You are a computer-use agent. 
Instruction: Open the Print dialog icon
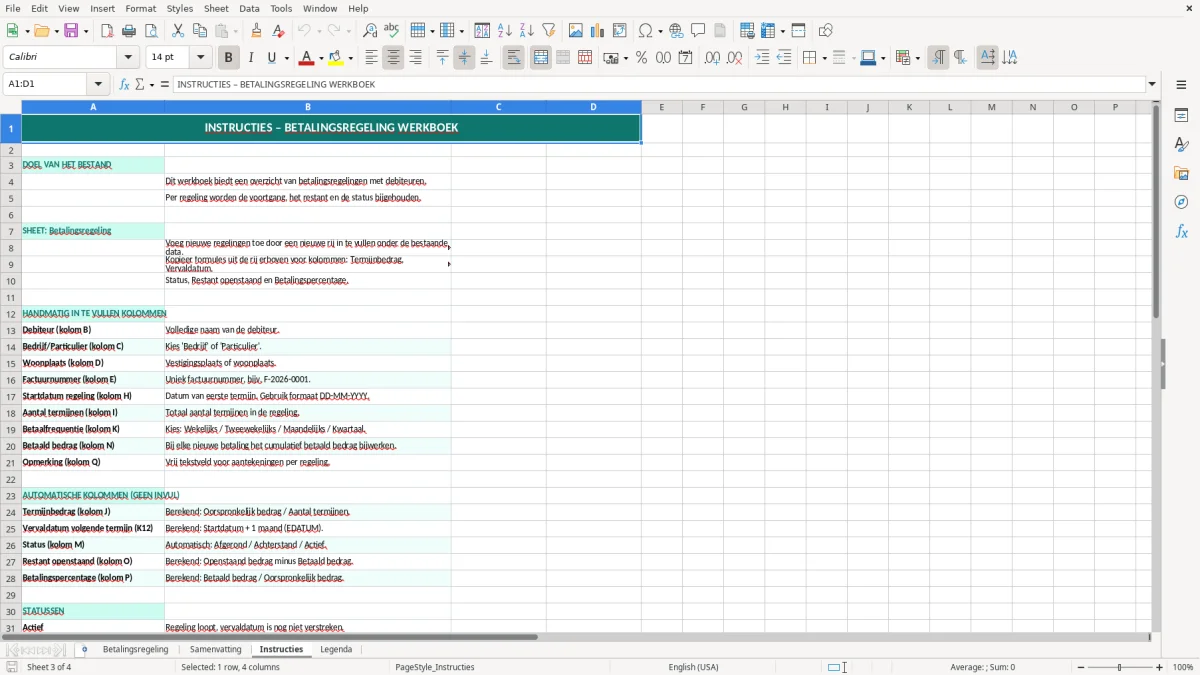click(x=129, y=30)
